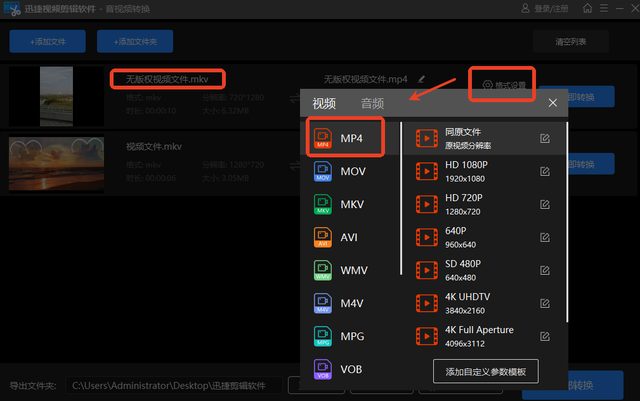Edit the 4K UHDTV preset parameters
640x401 pixels.
point(544,303)
